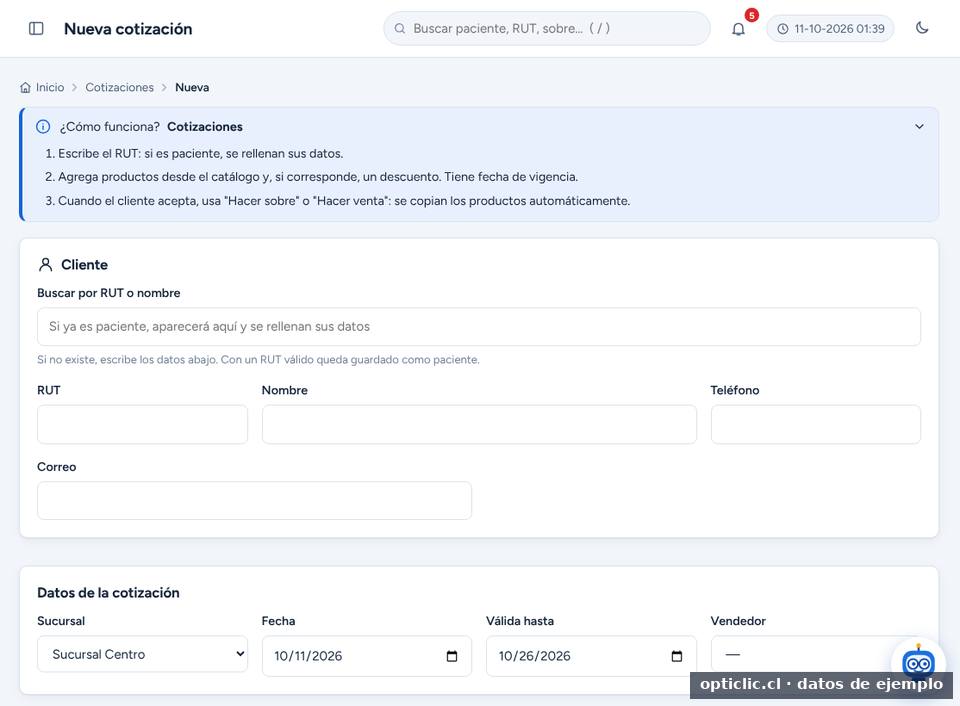Screen dimensions: 960x706
Task: Focus the global patient search box
Action: [x=547, y=29]
